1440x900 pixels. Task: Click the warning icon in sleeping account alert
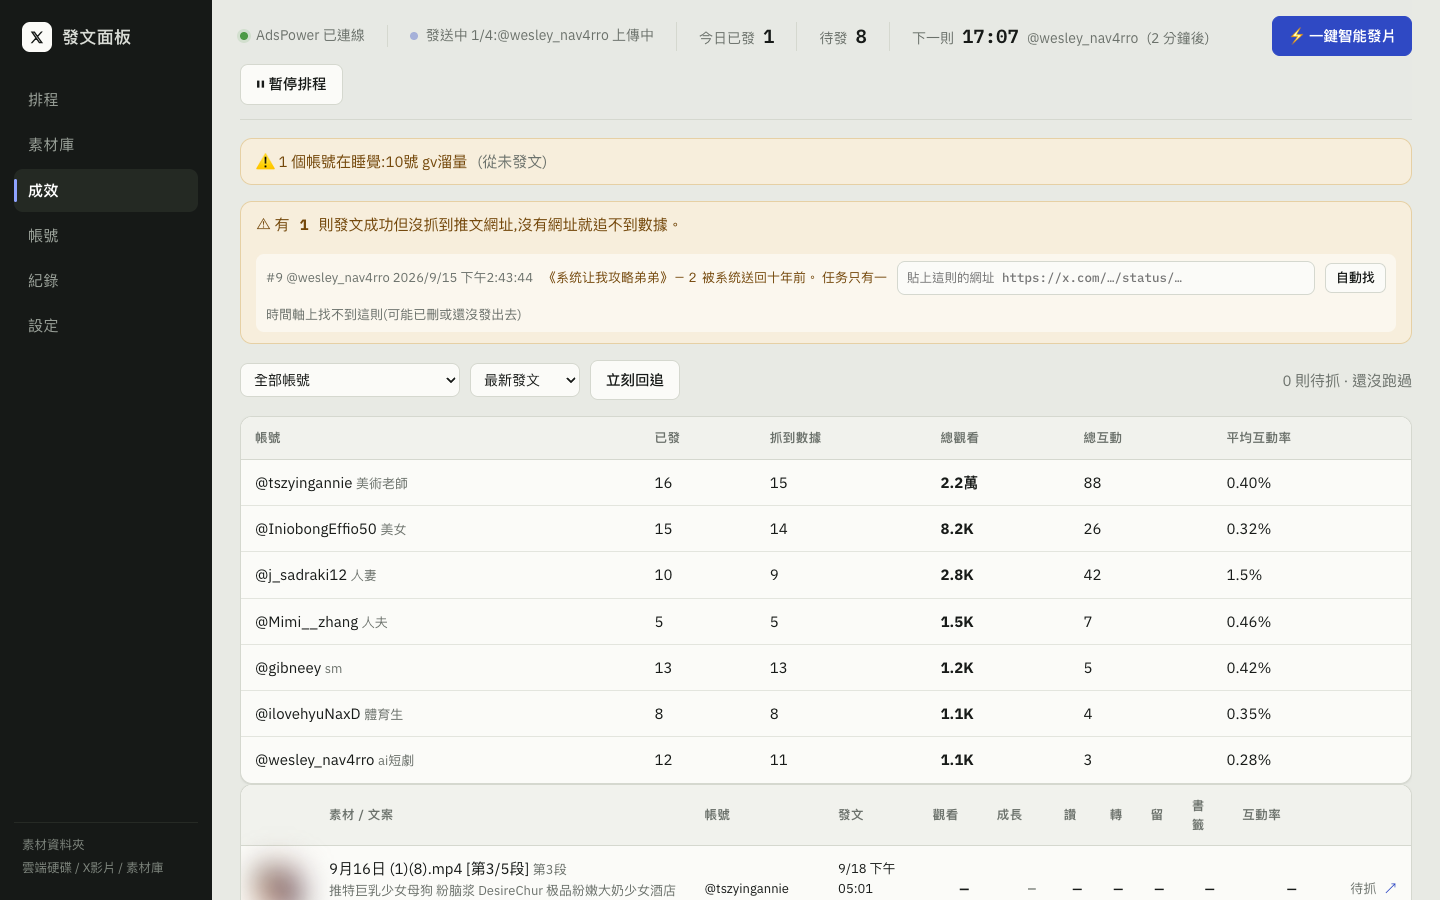[x=265, y=162]
